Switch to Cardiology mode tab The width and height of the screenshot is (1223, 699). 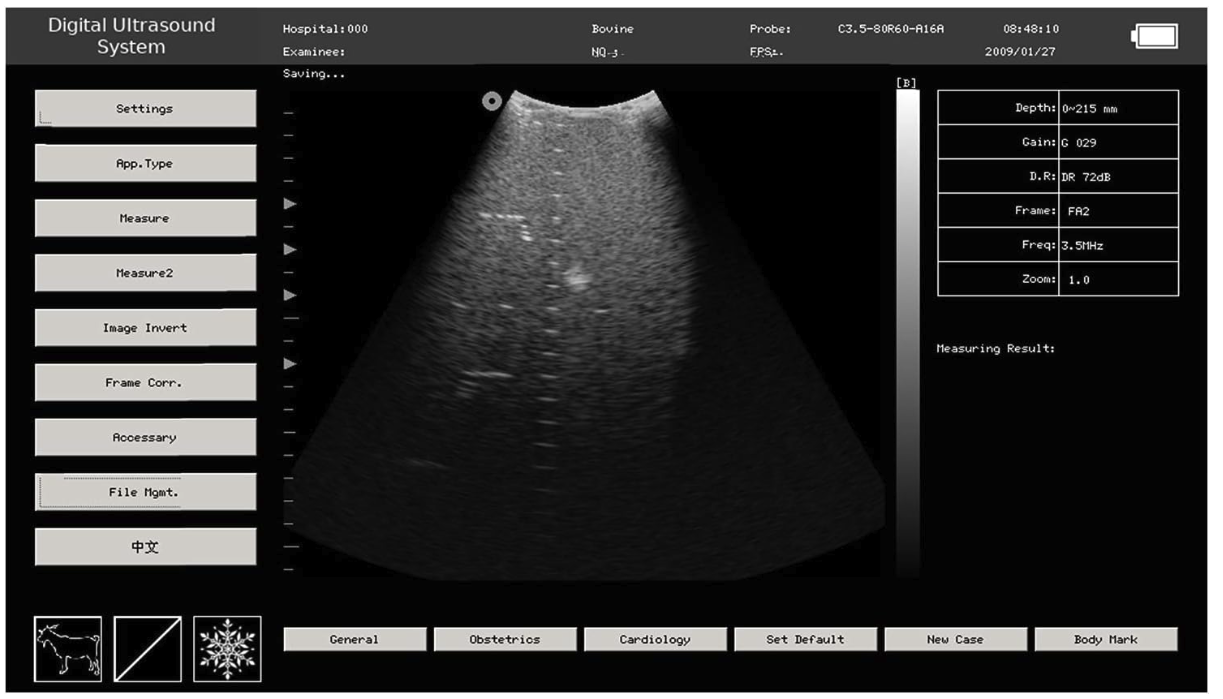tap(655, 640)
